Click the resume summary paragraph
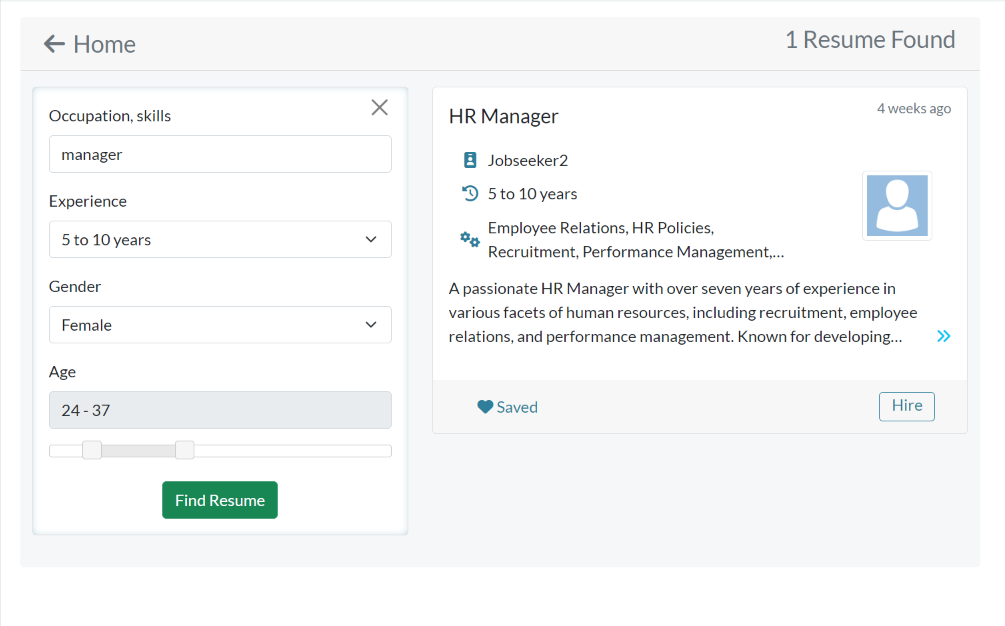Screen dimensions: 1005x626 pyautogui.click(x=683, y=313)
